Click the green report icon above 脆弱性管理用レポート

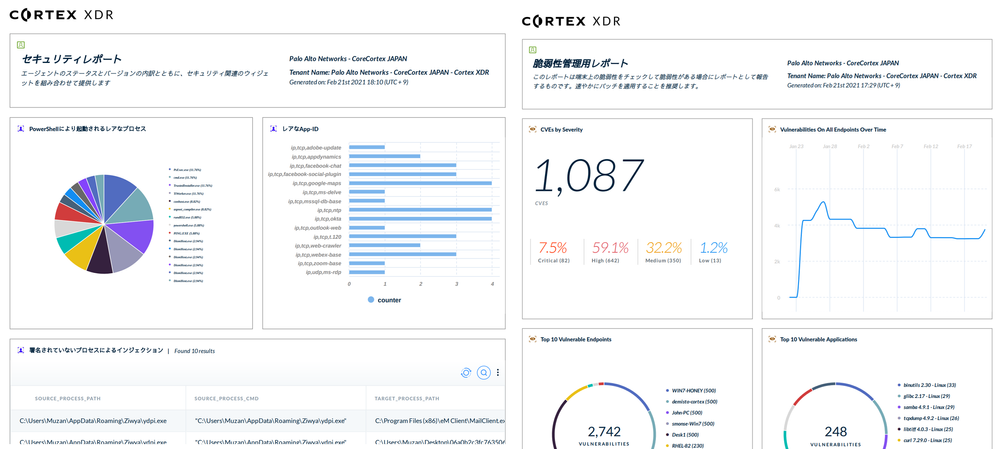[x=533, y=49]
